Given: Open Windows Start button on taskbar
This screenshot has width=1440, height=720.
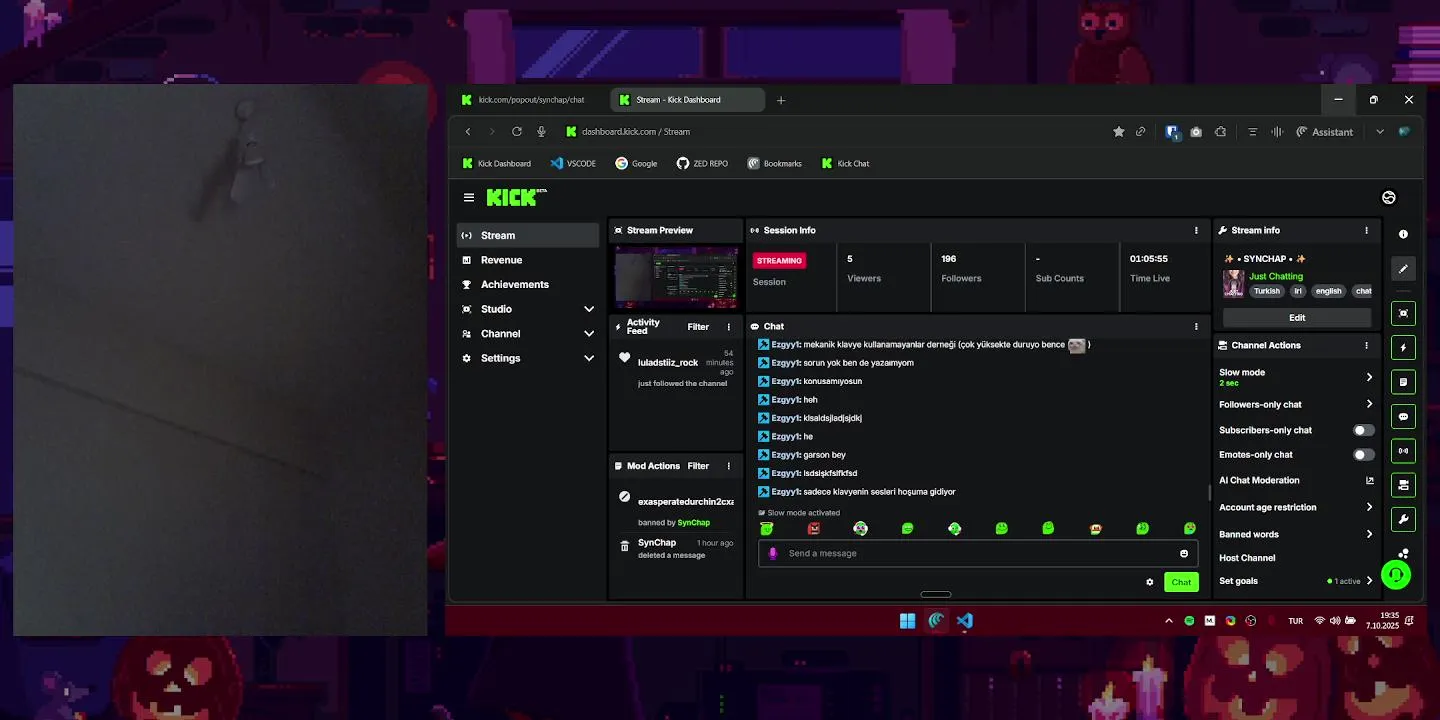Looking at the screenshot, I should tap(907, 621).
